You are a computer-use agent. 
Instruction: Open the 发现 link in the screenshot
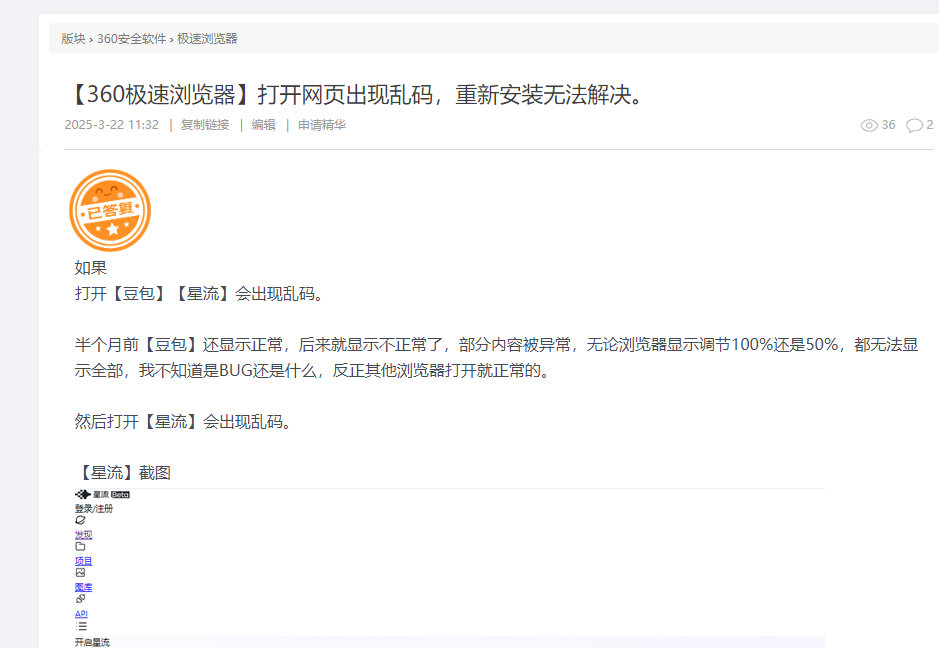coord(83,535)
